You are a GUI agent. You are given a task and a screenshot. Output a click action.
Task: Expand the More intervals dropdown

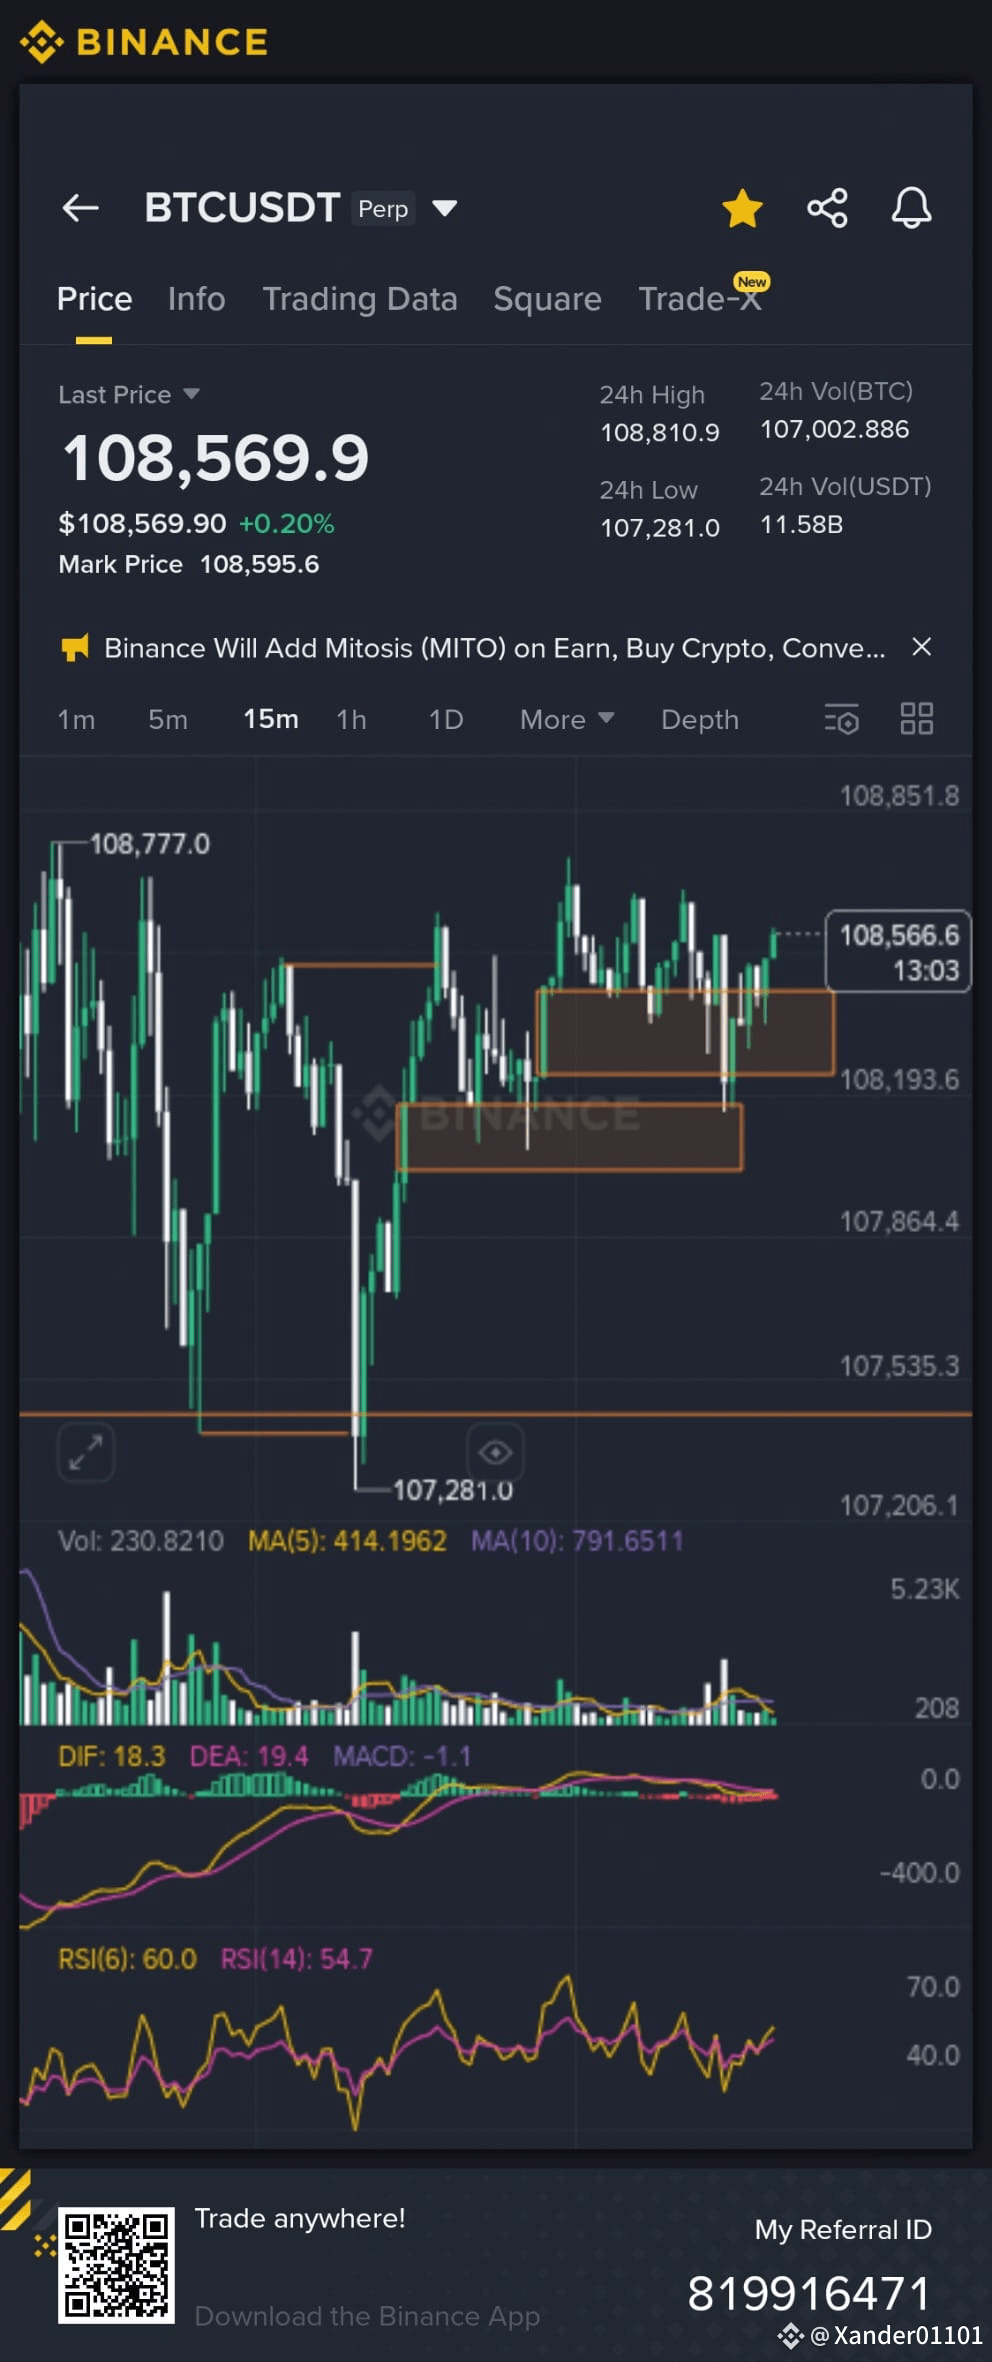567,720
